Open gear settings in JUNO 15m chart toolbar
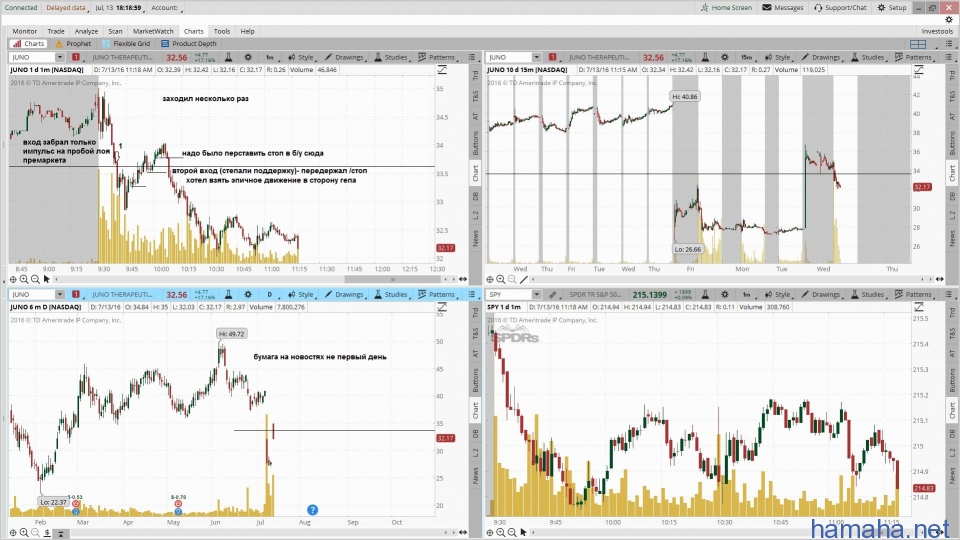Image resolution: width=960 pixels, height=540 pixels. (725, 57)
